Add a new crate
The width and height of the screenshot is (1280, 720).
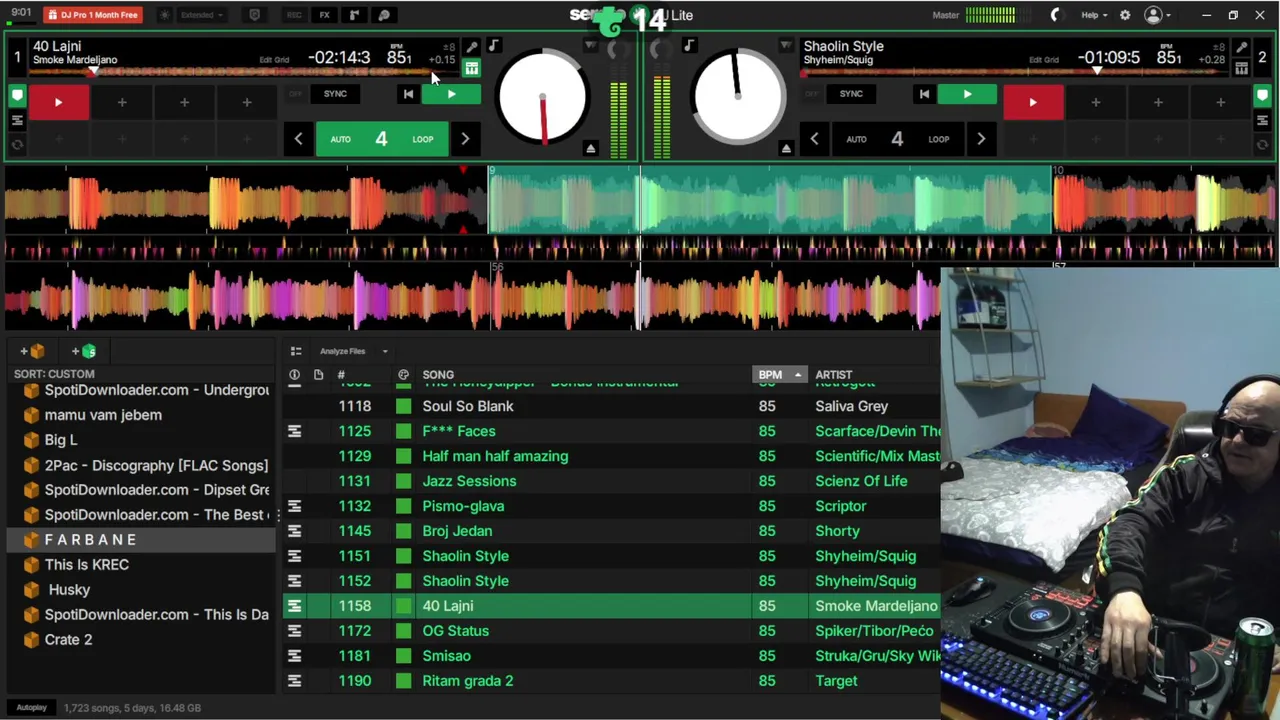pos(33,351)
